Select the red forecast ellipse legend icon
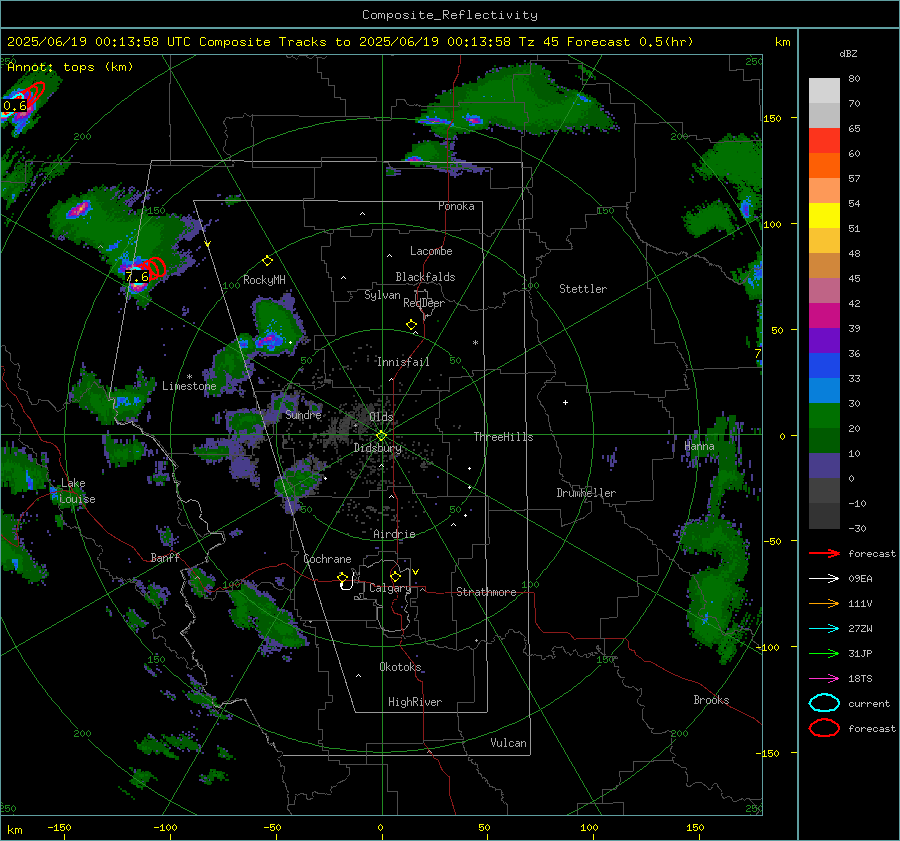Viewport: 900px width, 841px height. 824,728
